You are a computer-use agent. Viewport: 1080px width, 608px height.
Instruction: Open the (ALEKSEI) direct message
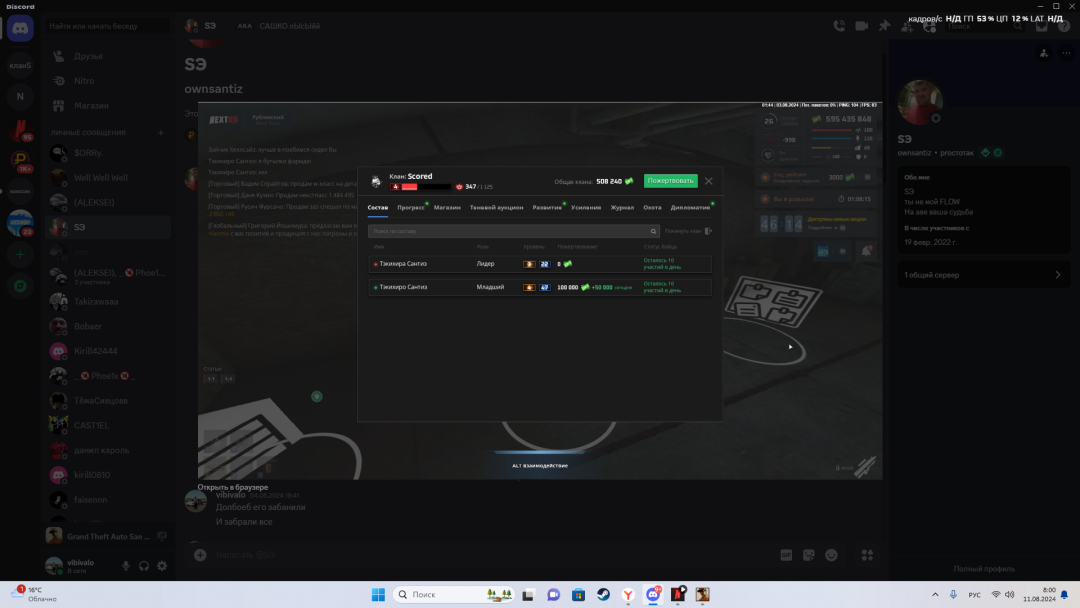pos(107,202)
